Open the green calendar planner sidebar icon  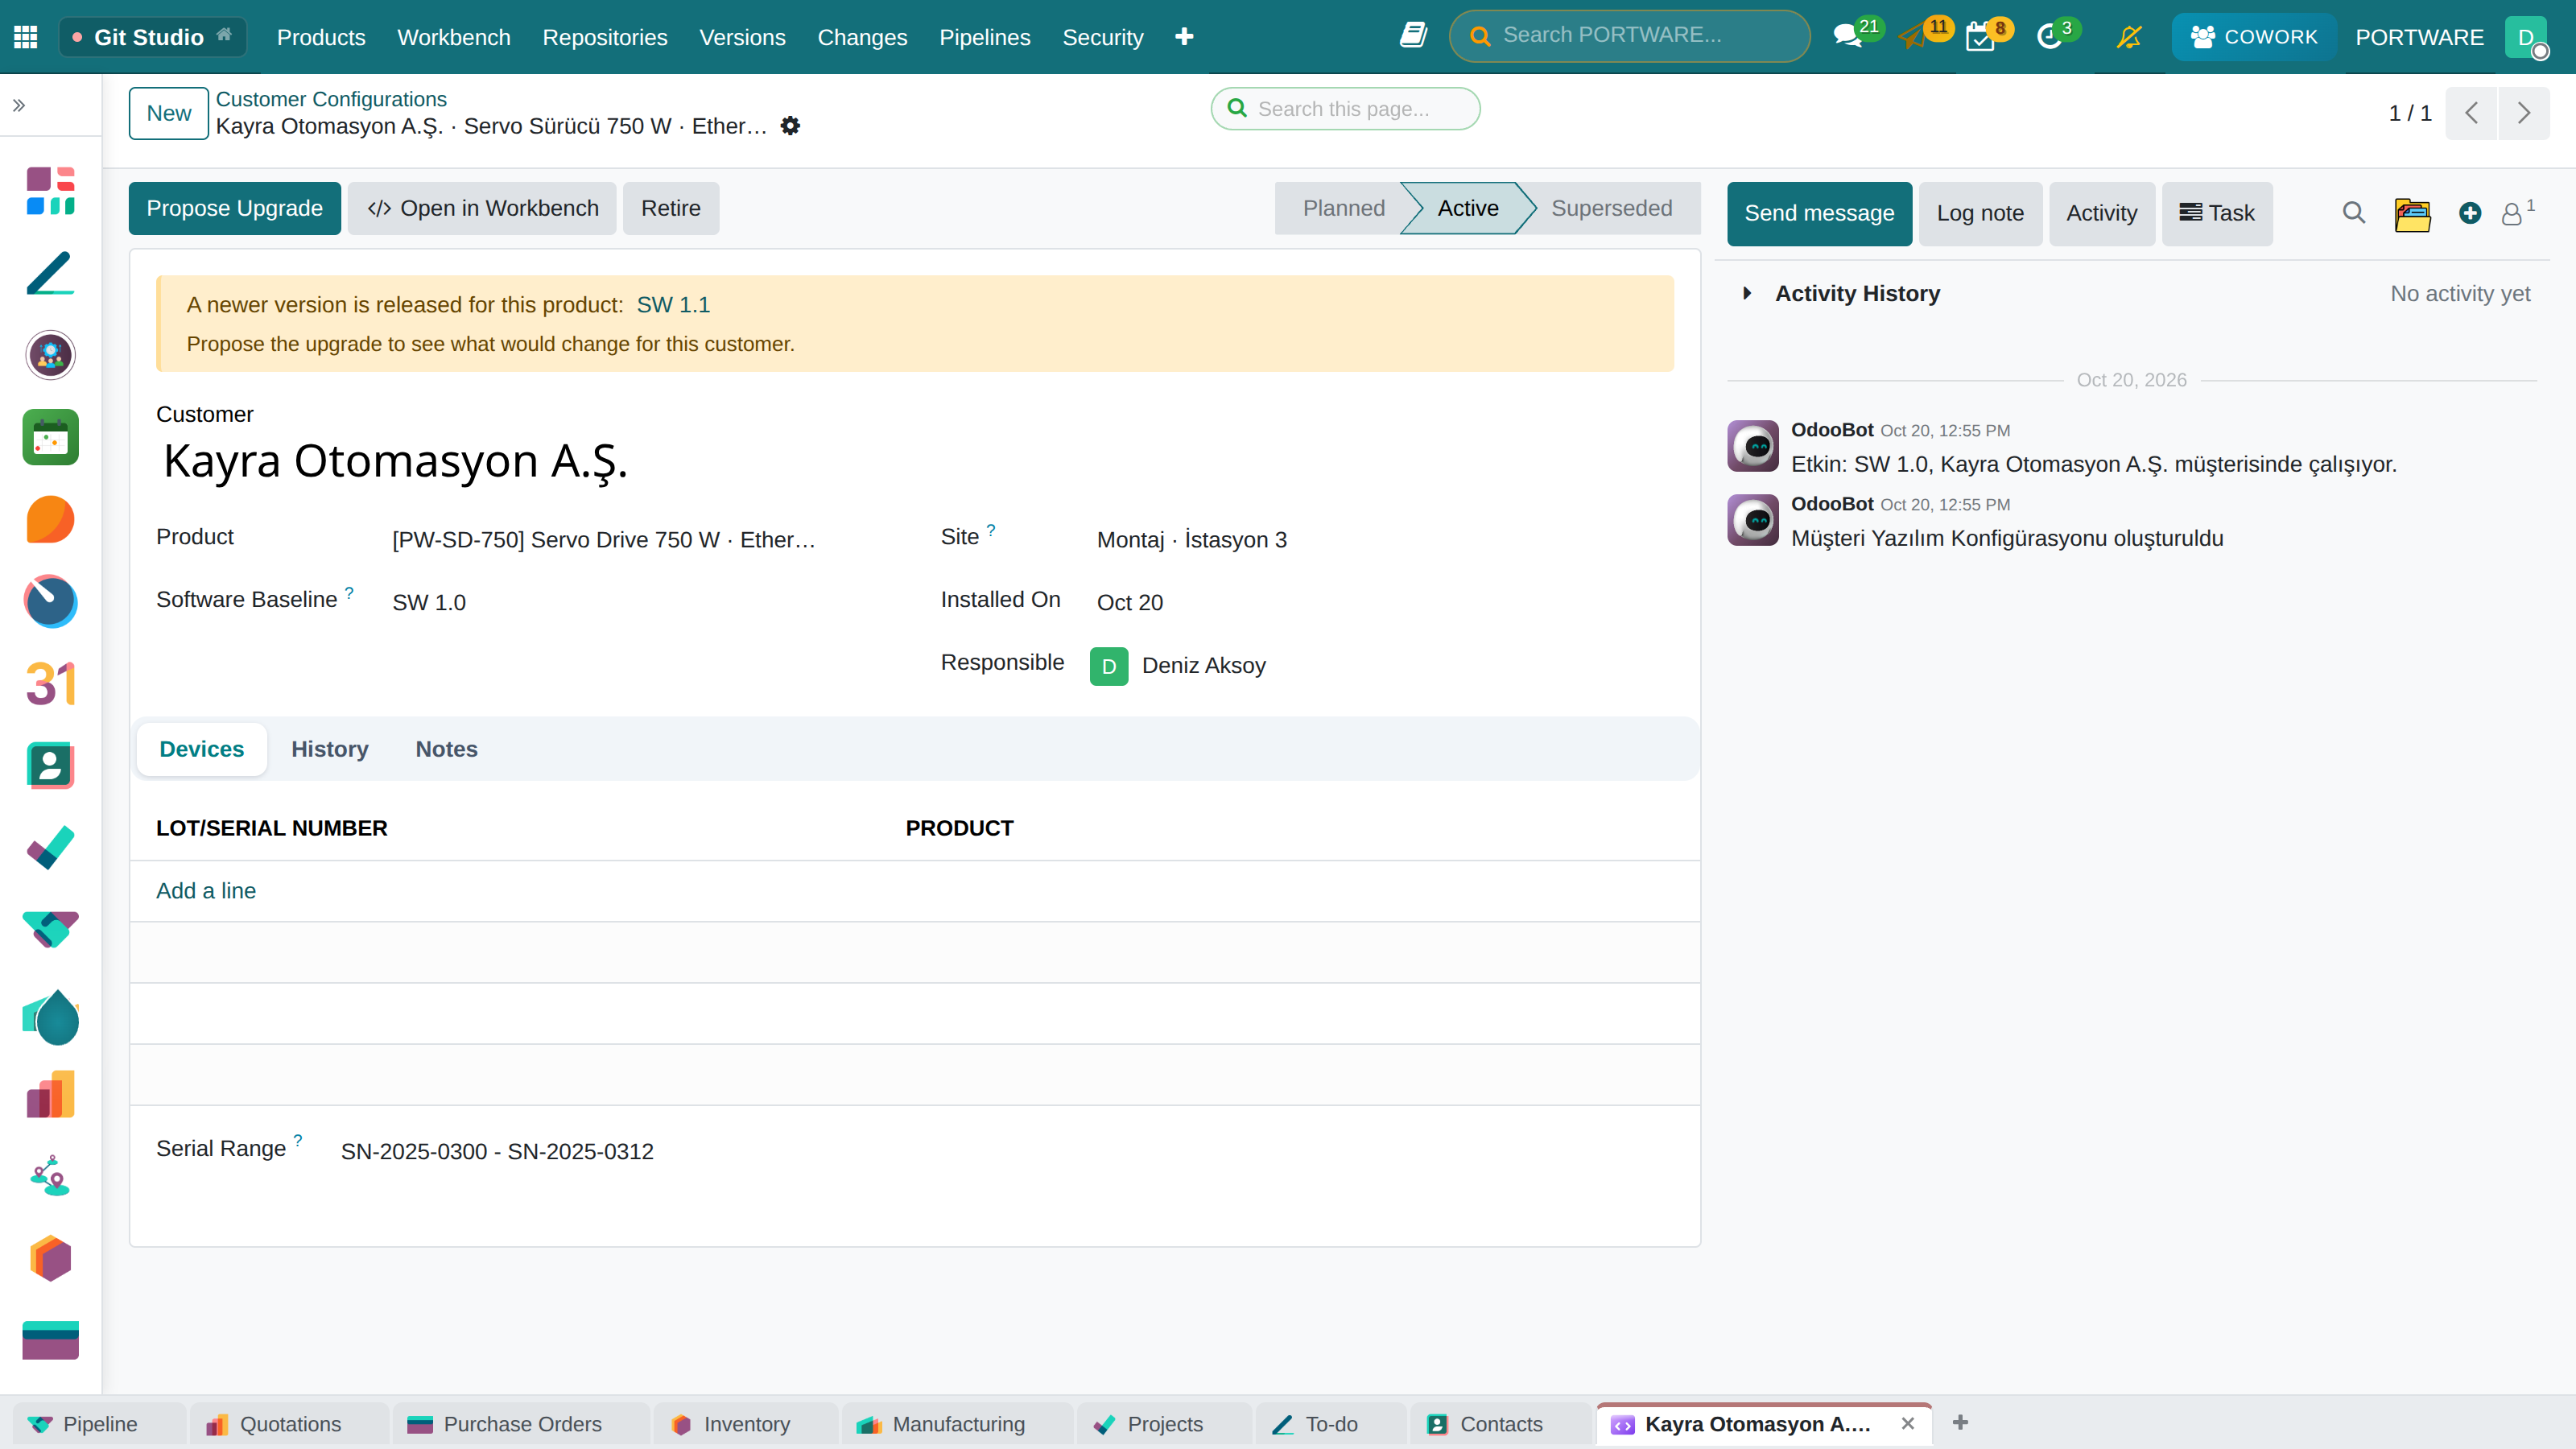[x=50, y=437]
